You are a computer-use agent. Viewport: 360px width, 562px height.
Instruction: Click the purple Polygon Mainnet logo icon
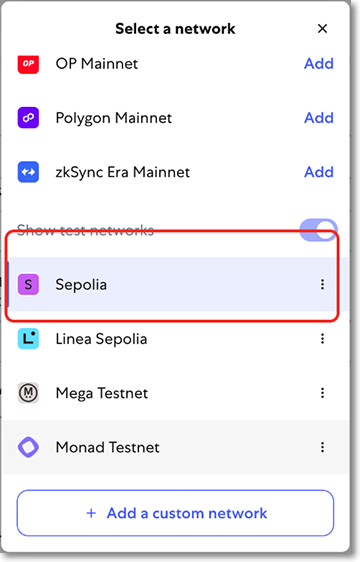tap(28, 118)
